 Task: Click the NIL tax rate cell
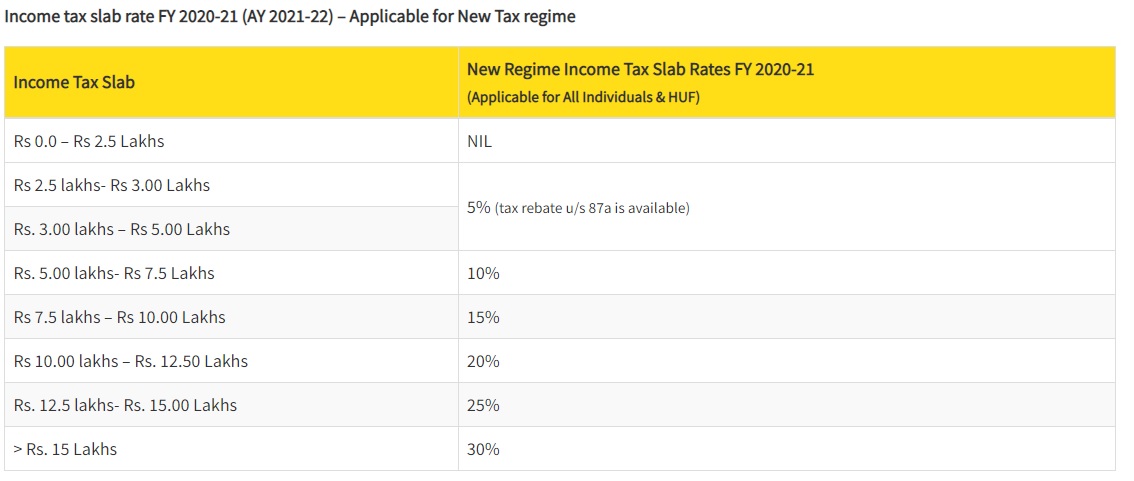[480, 141]
